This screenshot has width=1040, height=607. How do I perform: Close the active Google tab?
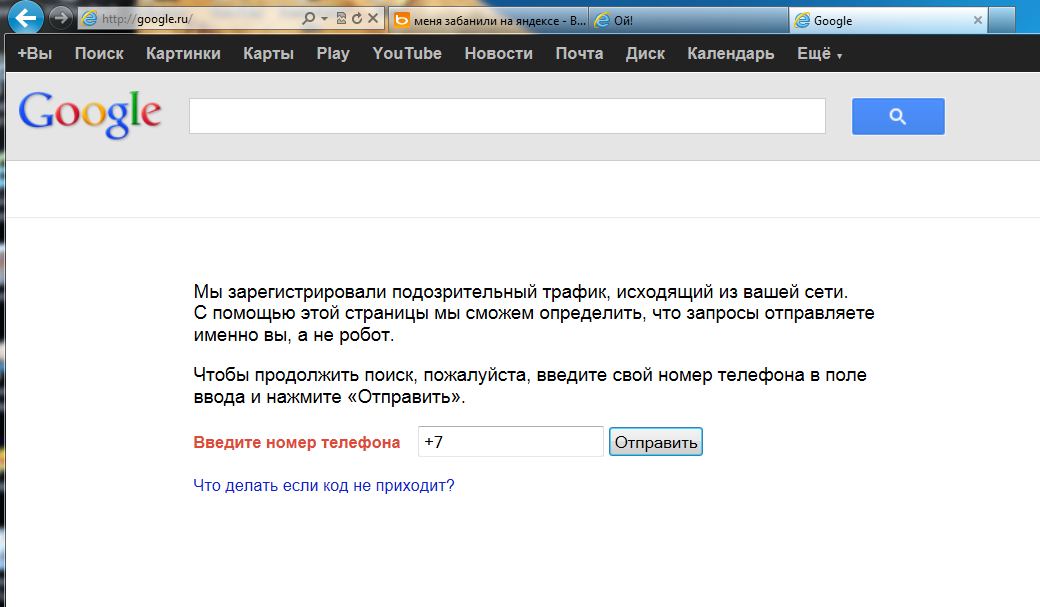[x=978, y=20]
